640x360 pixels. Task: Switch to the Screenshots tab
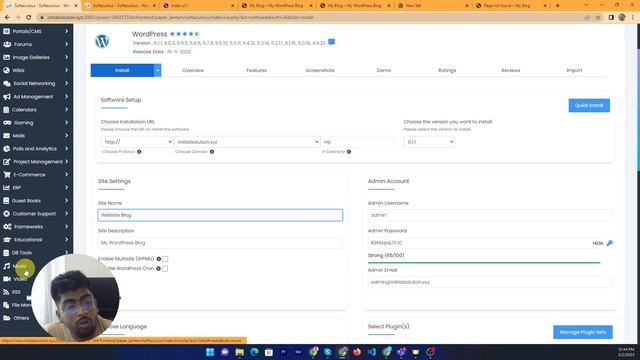320,70
